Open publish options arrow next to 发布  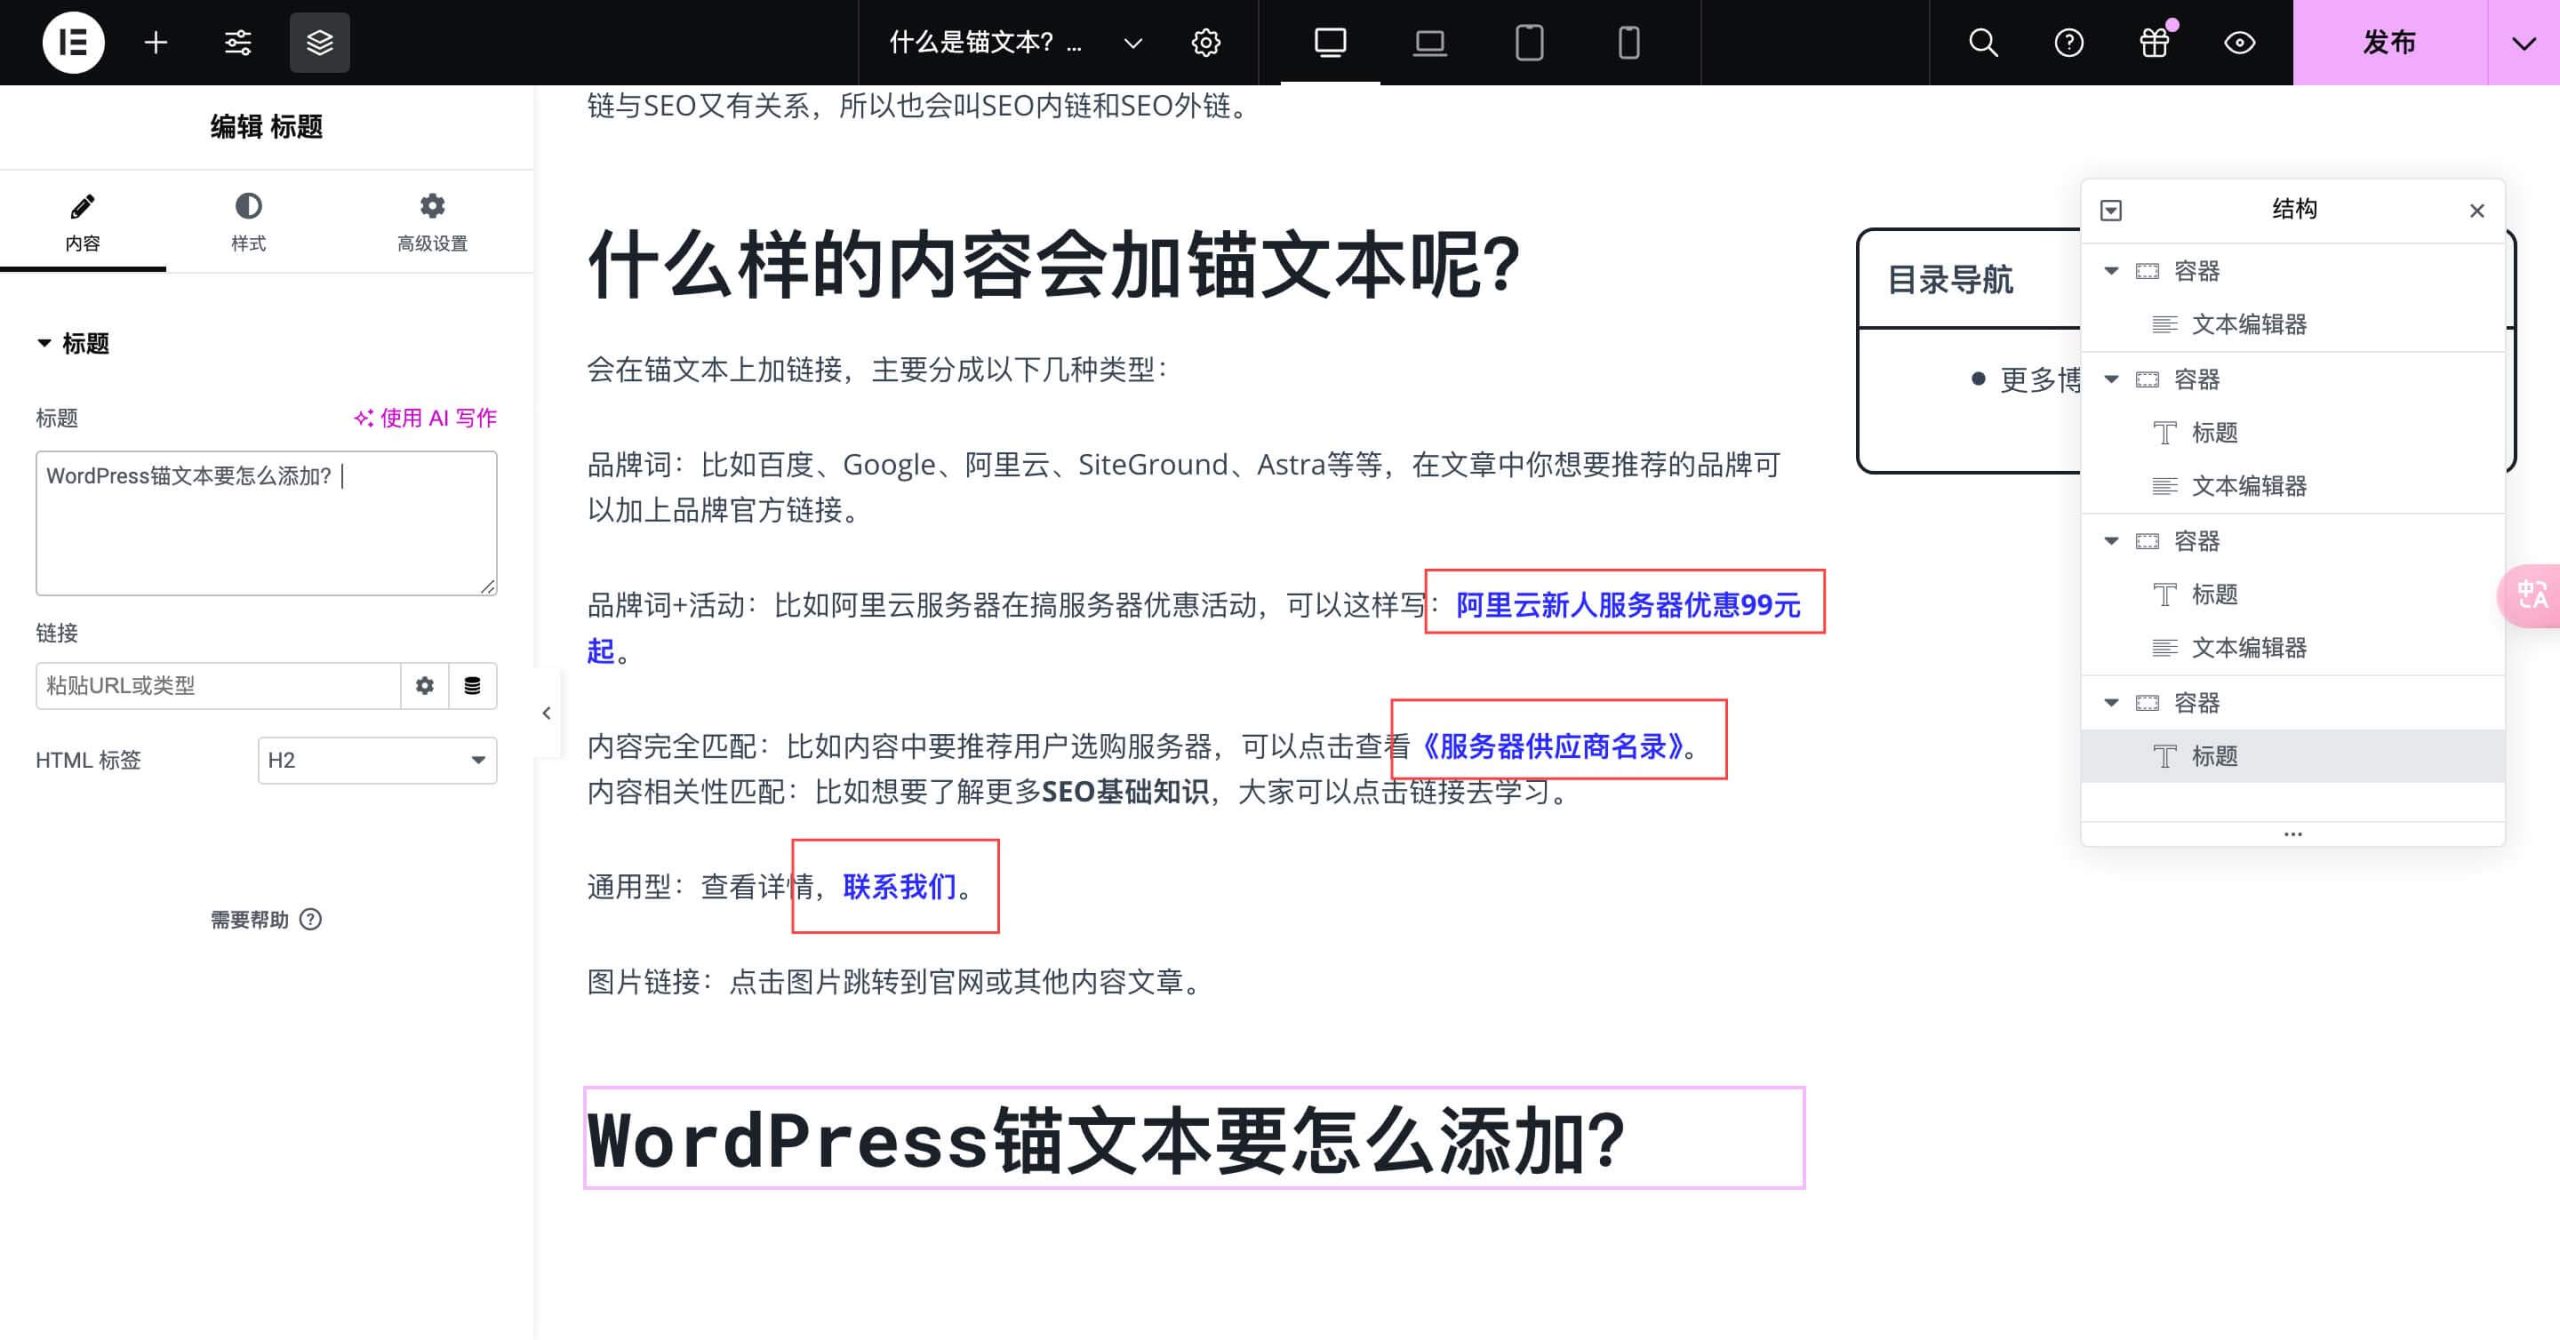click(2524, 42)
